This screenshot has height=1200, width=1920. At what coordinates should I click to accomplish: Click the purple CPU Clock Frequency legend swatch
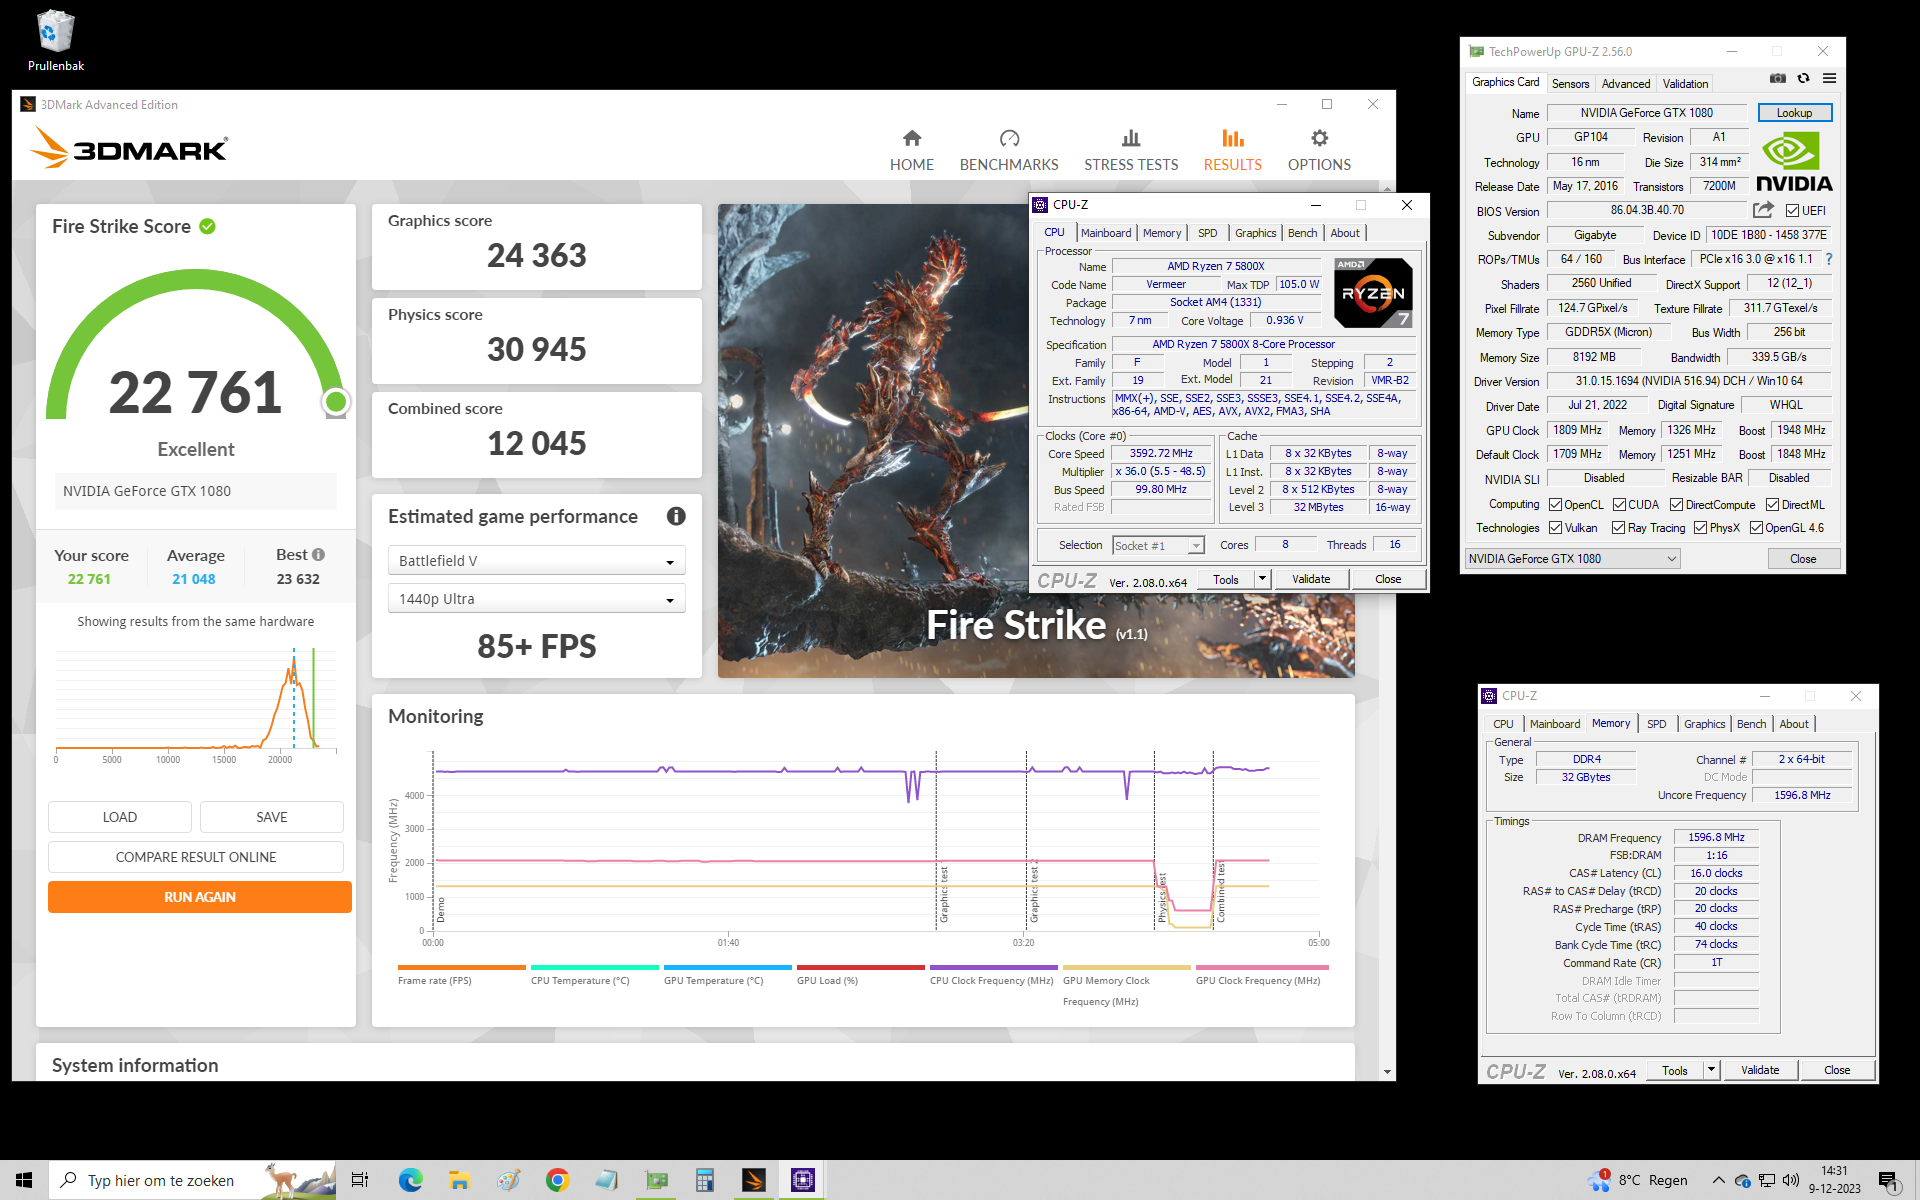pos(993,967)
